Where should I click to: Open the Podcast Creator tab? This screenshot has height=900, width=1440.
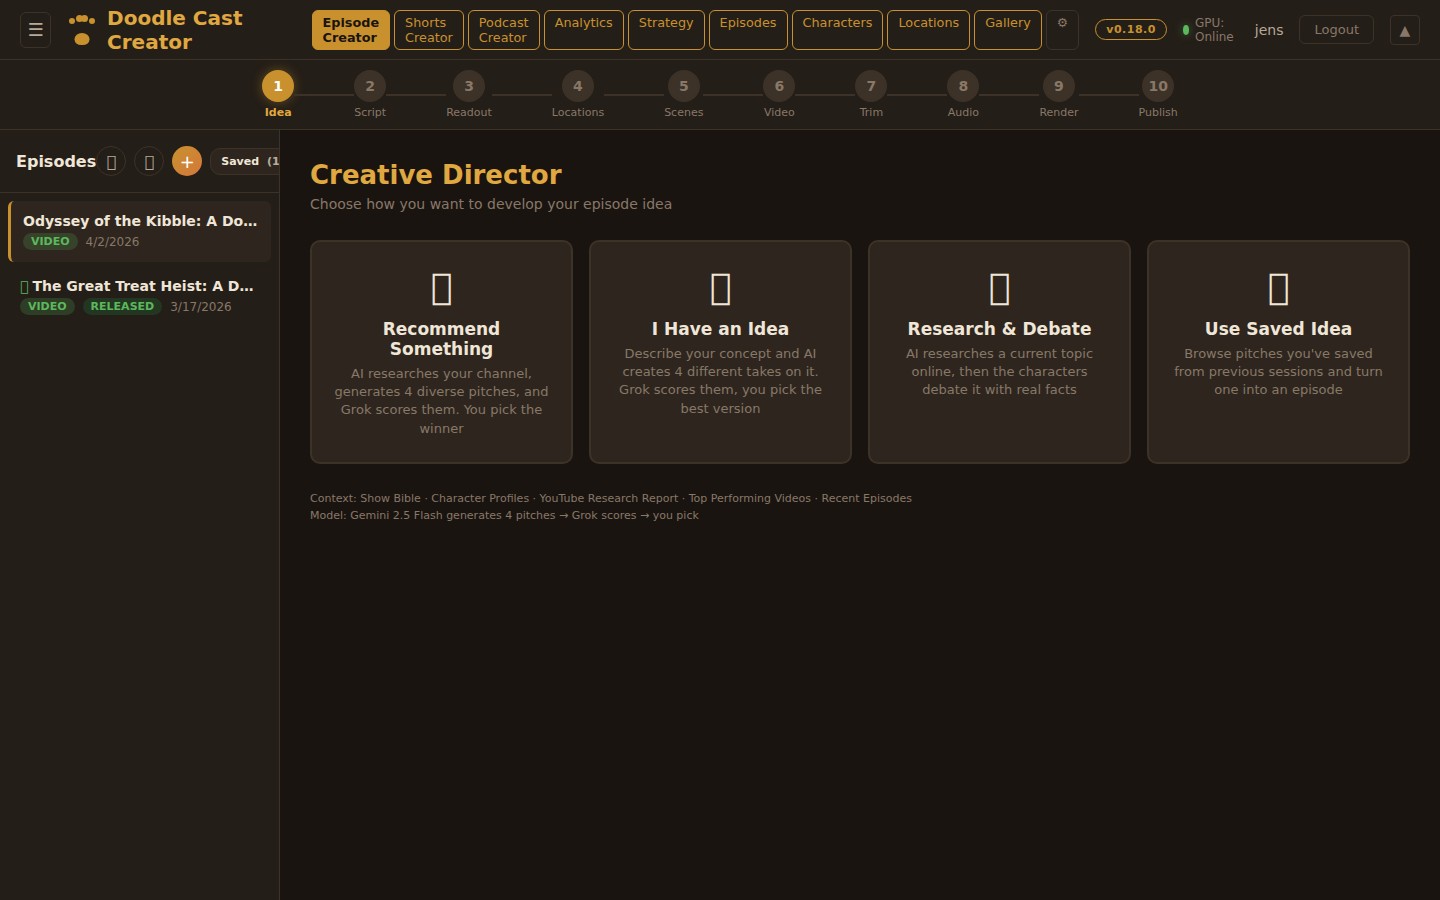click(x=503, y=30)
